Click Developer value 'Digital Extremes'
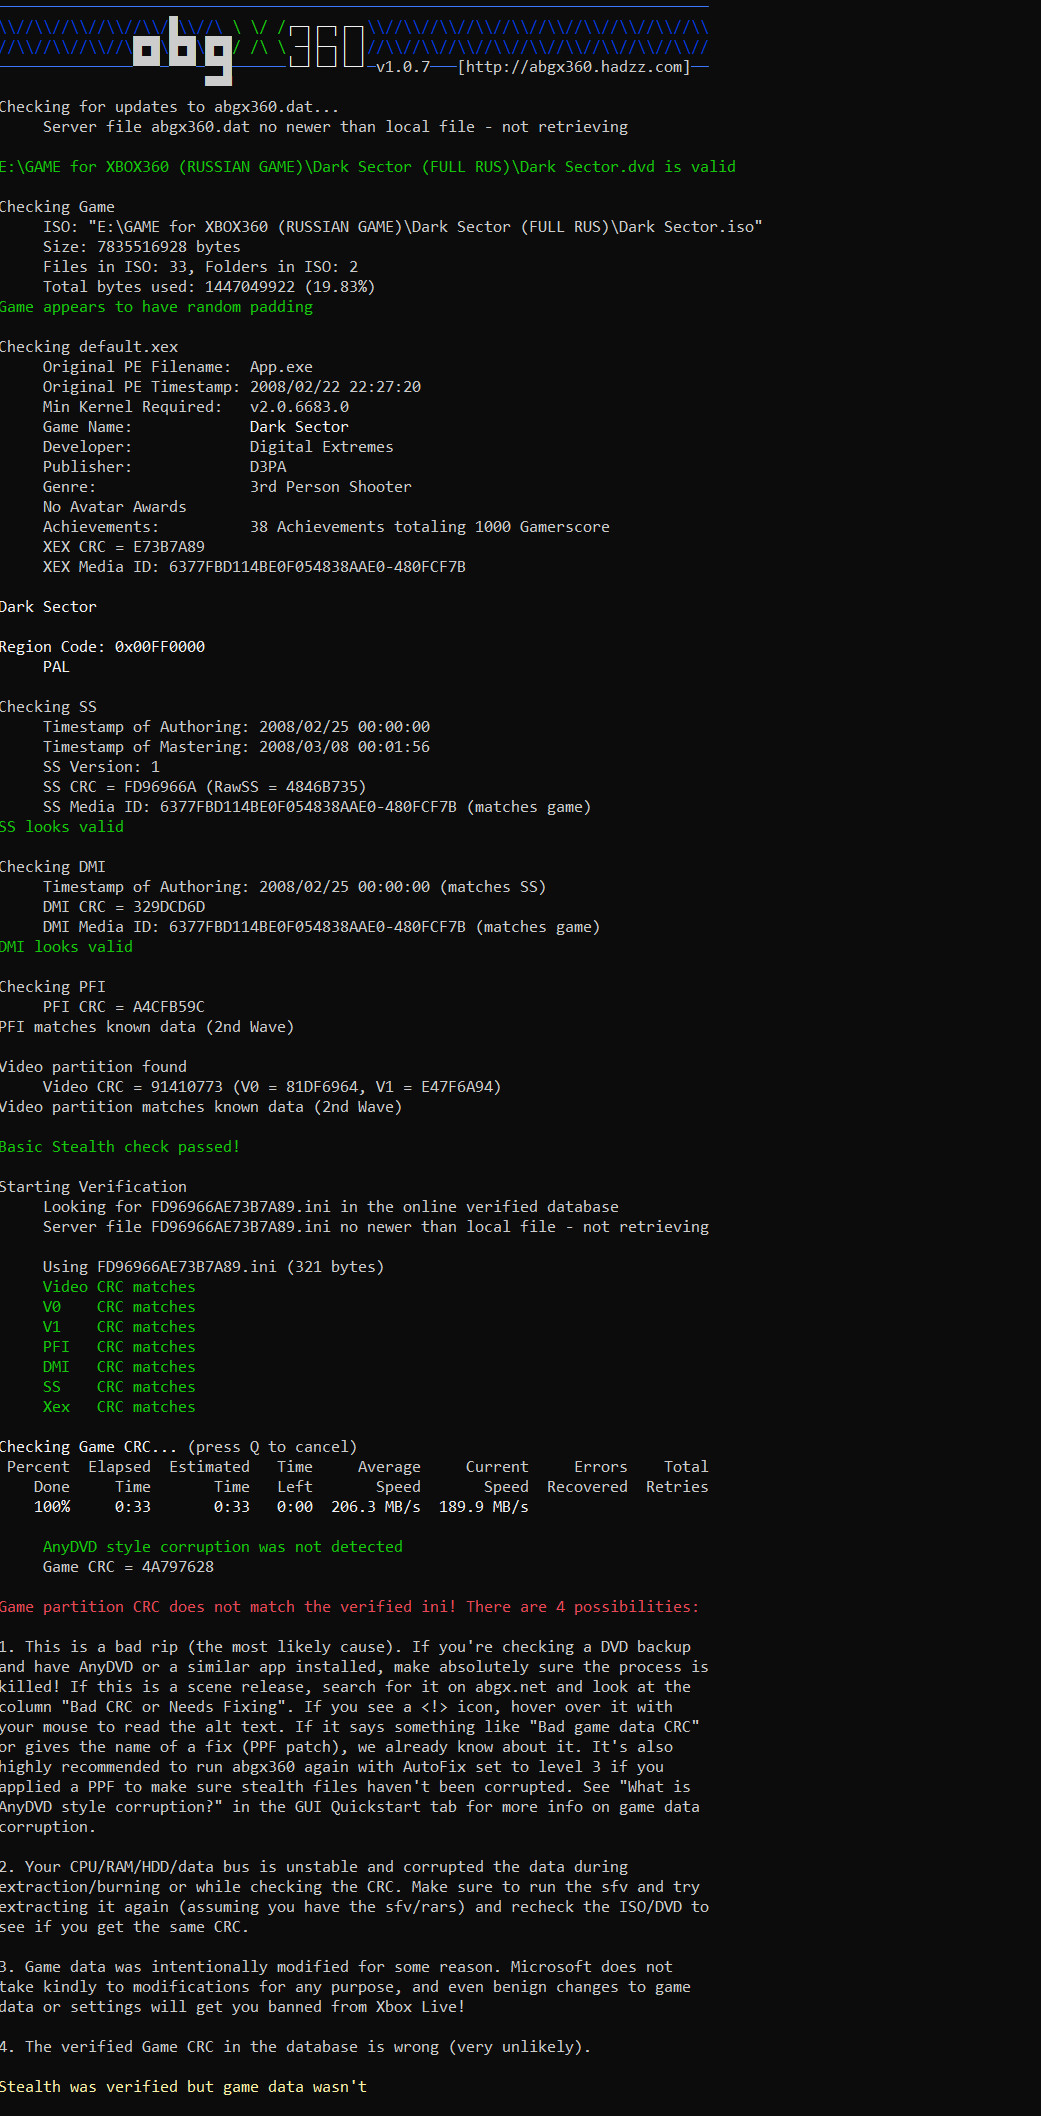Screen dimensions: 1041x2116 (x=321, y=447)
